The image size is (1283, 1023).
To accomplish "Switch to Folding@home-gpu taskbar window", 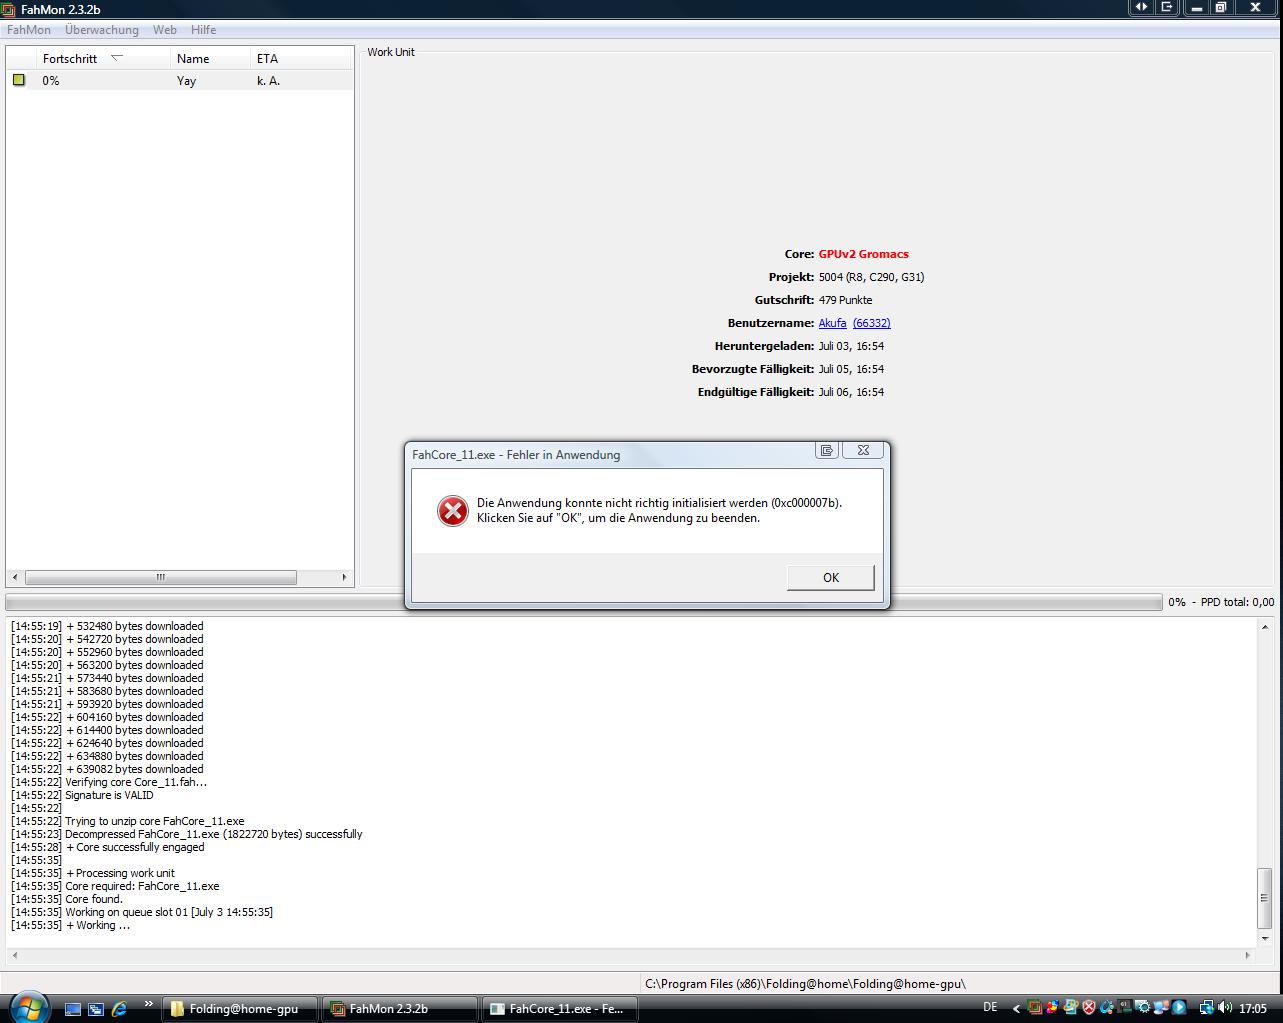I will [241, 1009].
